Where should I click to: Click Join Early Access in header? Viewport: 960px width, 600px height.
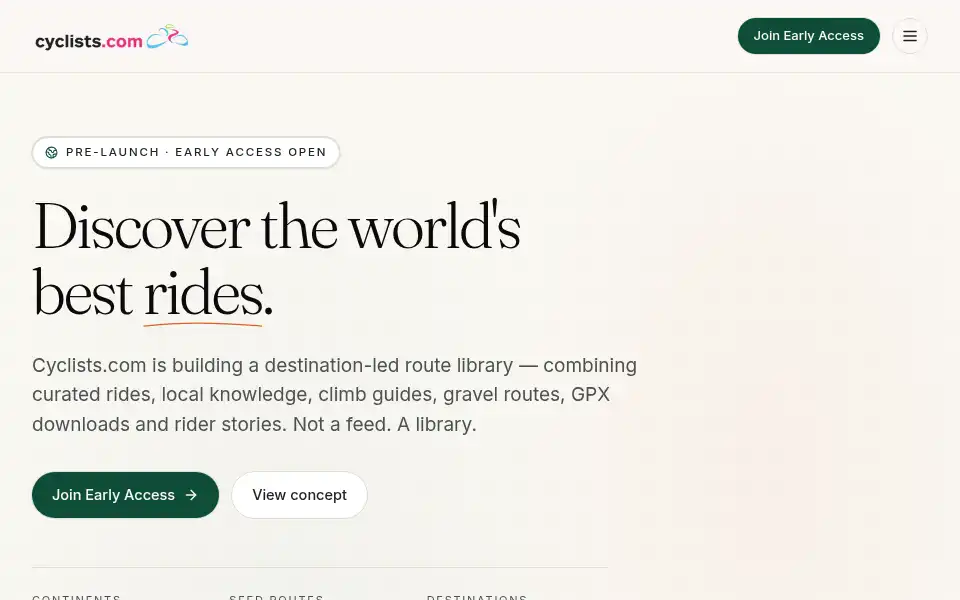click(x=808, y=36)
